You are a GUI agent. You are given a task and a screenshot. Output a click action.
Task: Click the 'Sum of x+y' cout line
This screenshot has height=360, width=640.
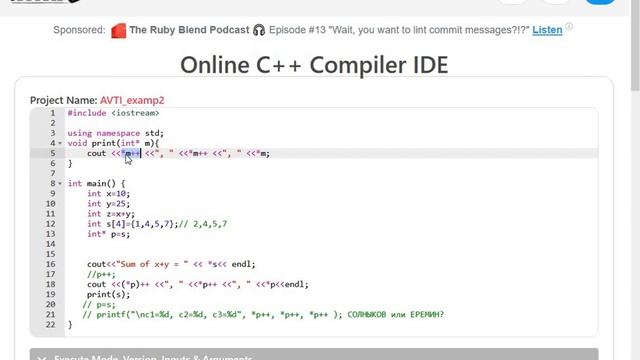(171, 264)
